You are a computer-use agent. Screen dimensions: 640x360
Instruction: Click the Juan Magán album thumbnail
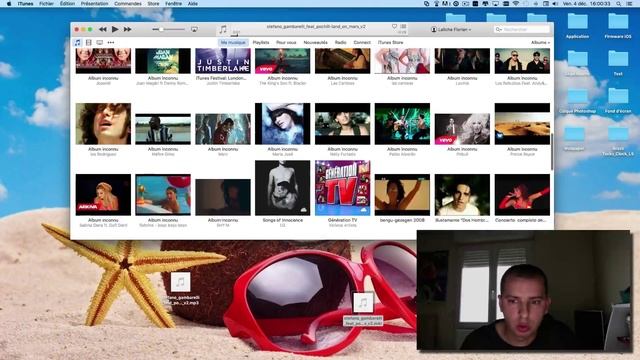point(163,61)
